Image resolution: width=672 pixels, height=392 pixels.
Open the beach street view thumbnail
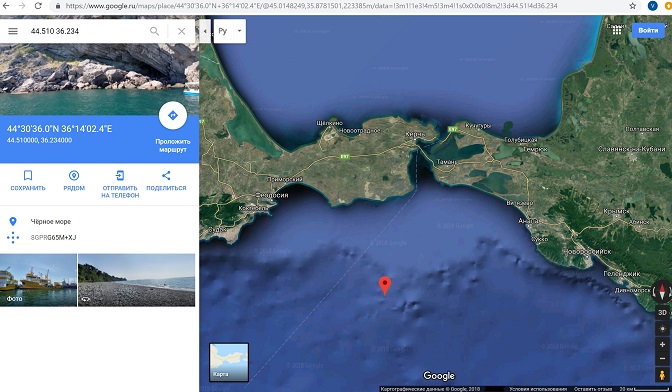click(x=136, y=280)
